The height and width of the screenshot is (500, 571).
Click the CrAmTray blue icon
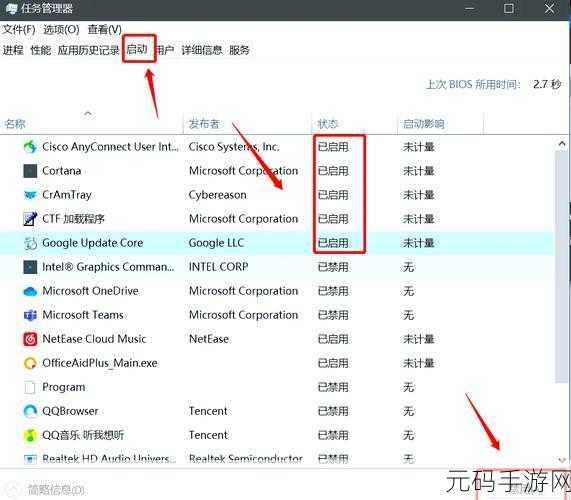coord(30,195)
